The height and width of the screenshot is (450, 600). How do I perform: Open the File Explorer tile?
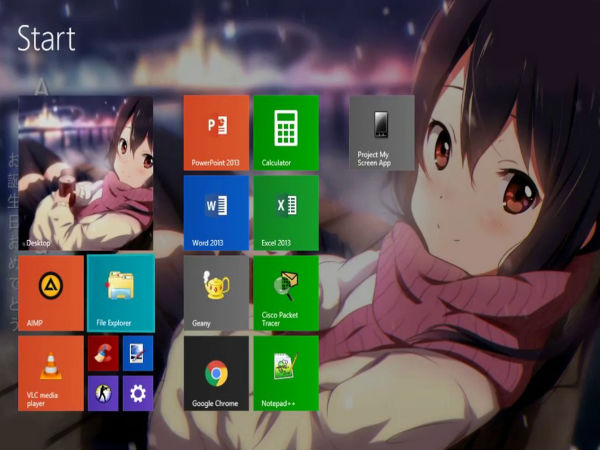coord(121,292)
